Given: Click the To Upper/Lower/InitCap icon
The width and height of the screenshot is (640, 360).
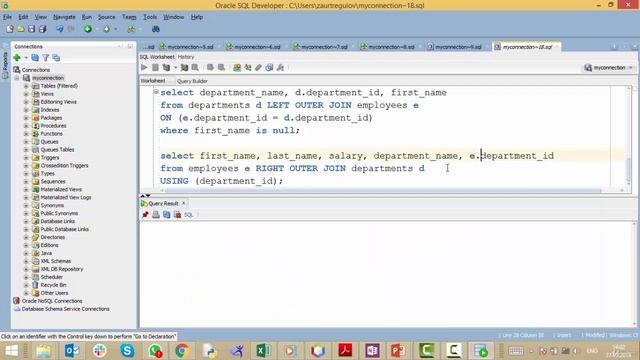Looking at the screenshot, I should pos(248,67).
